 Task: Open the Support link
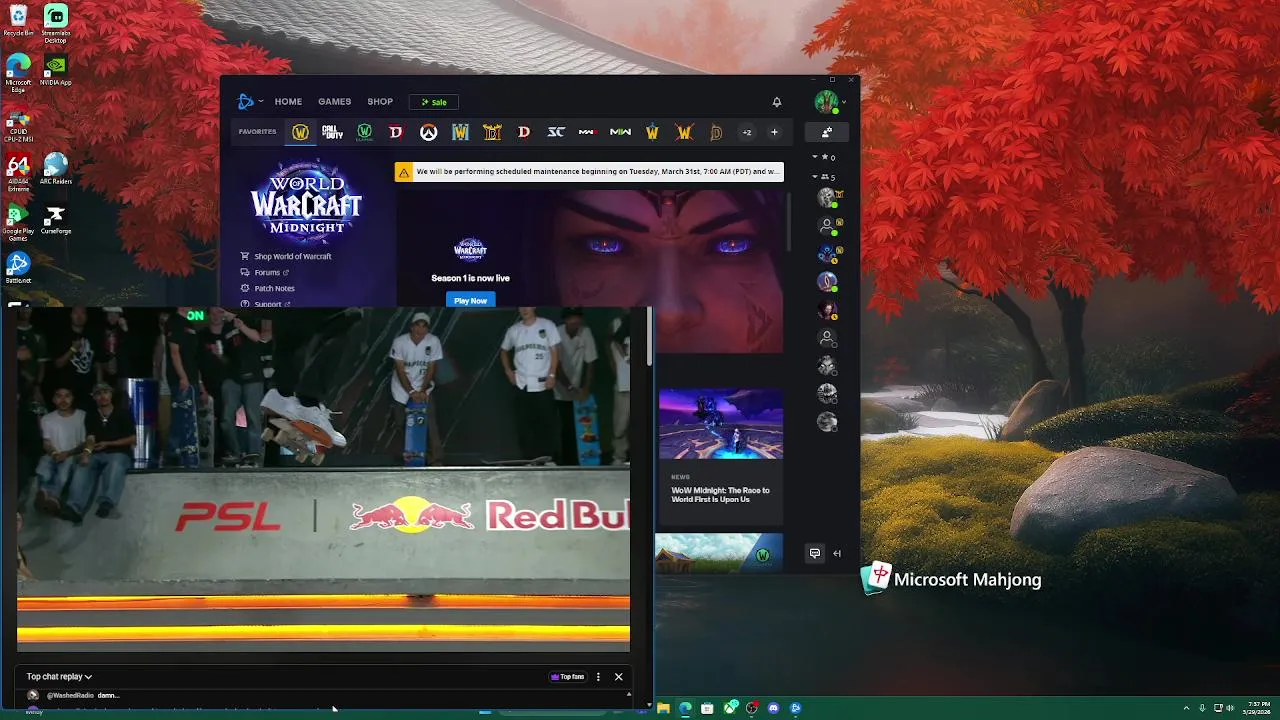coord(265,303)
